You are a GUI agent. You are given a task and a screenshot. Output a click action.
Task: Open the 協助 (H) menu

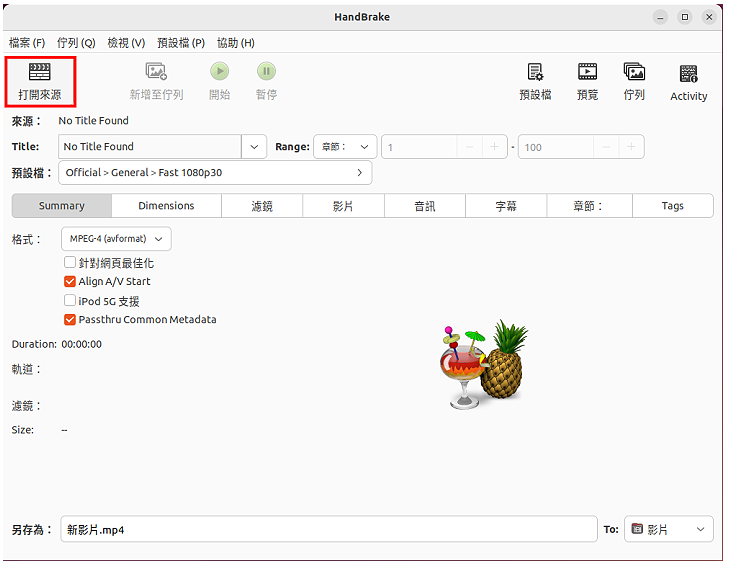pyautogui.click(x=236, y=43)
